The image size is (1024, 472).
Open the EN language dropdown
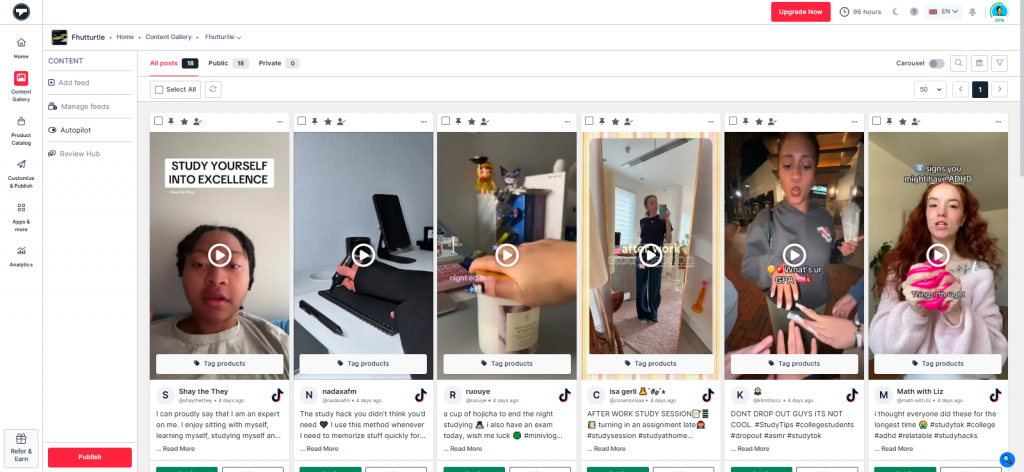pyautogui.click(x=945, y=12)
